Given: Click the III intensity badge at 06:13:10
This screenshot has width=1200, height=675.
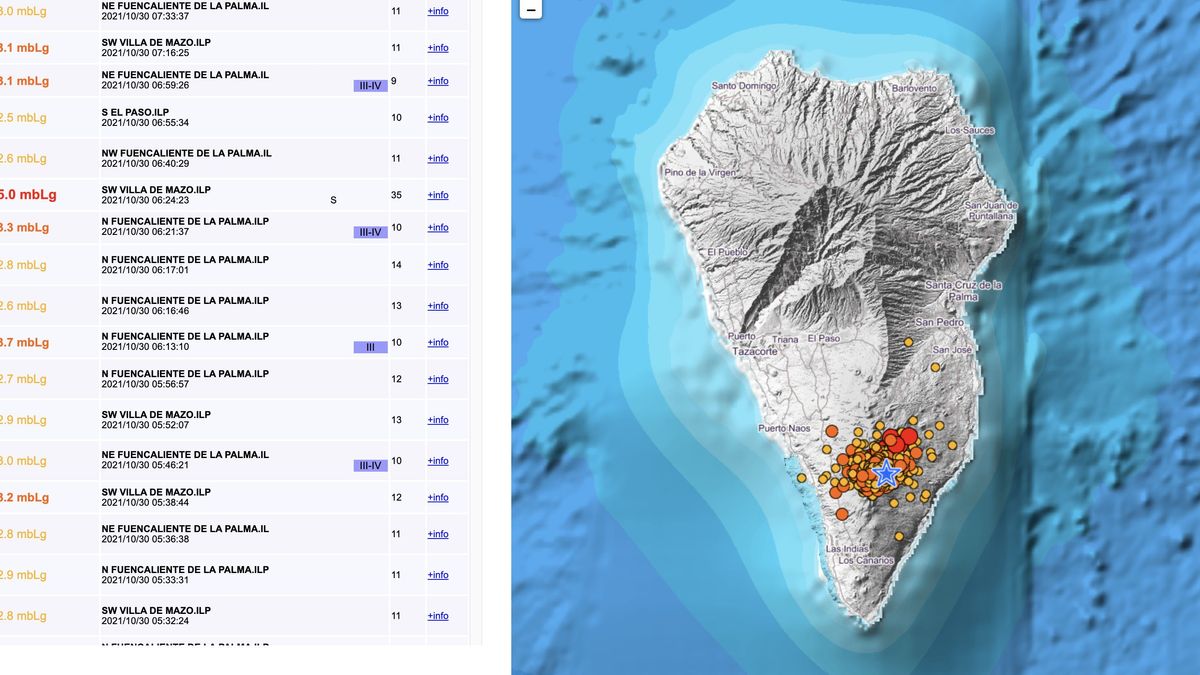Looking at the screenshot, I should [x=370, y=347].
